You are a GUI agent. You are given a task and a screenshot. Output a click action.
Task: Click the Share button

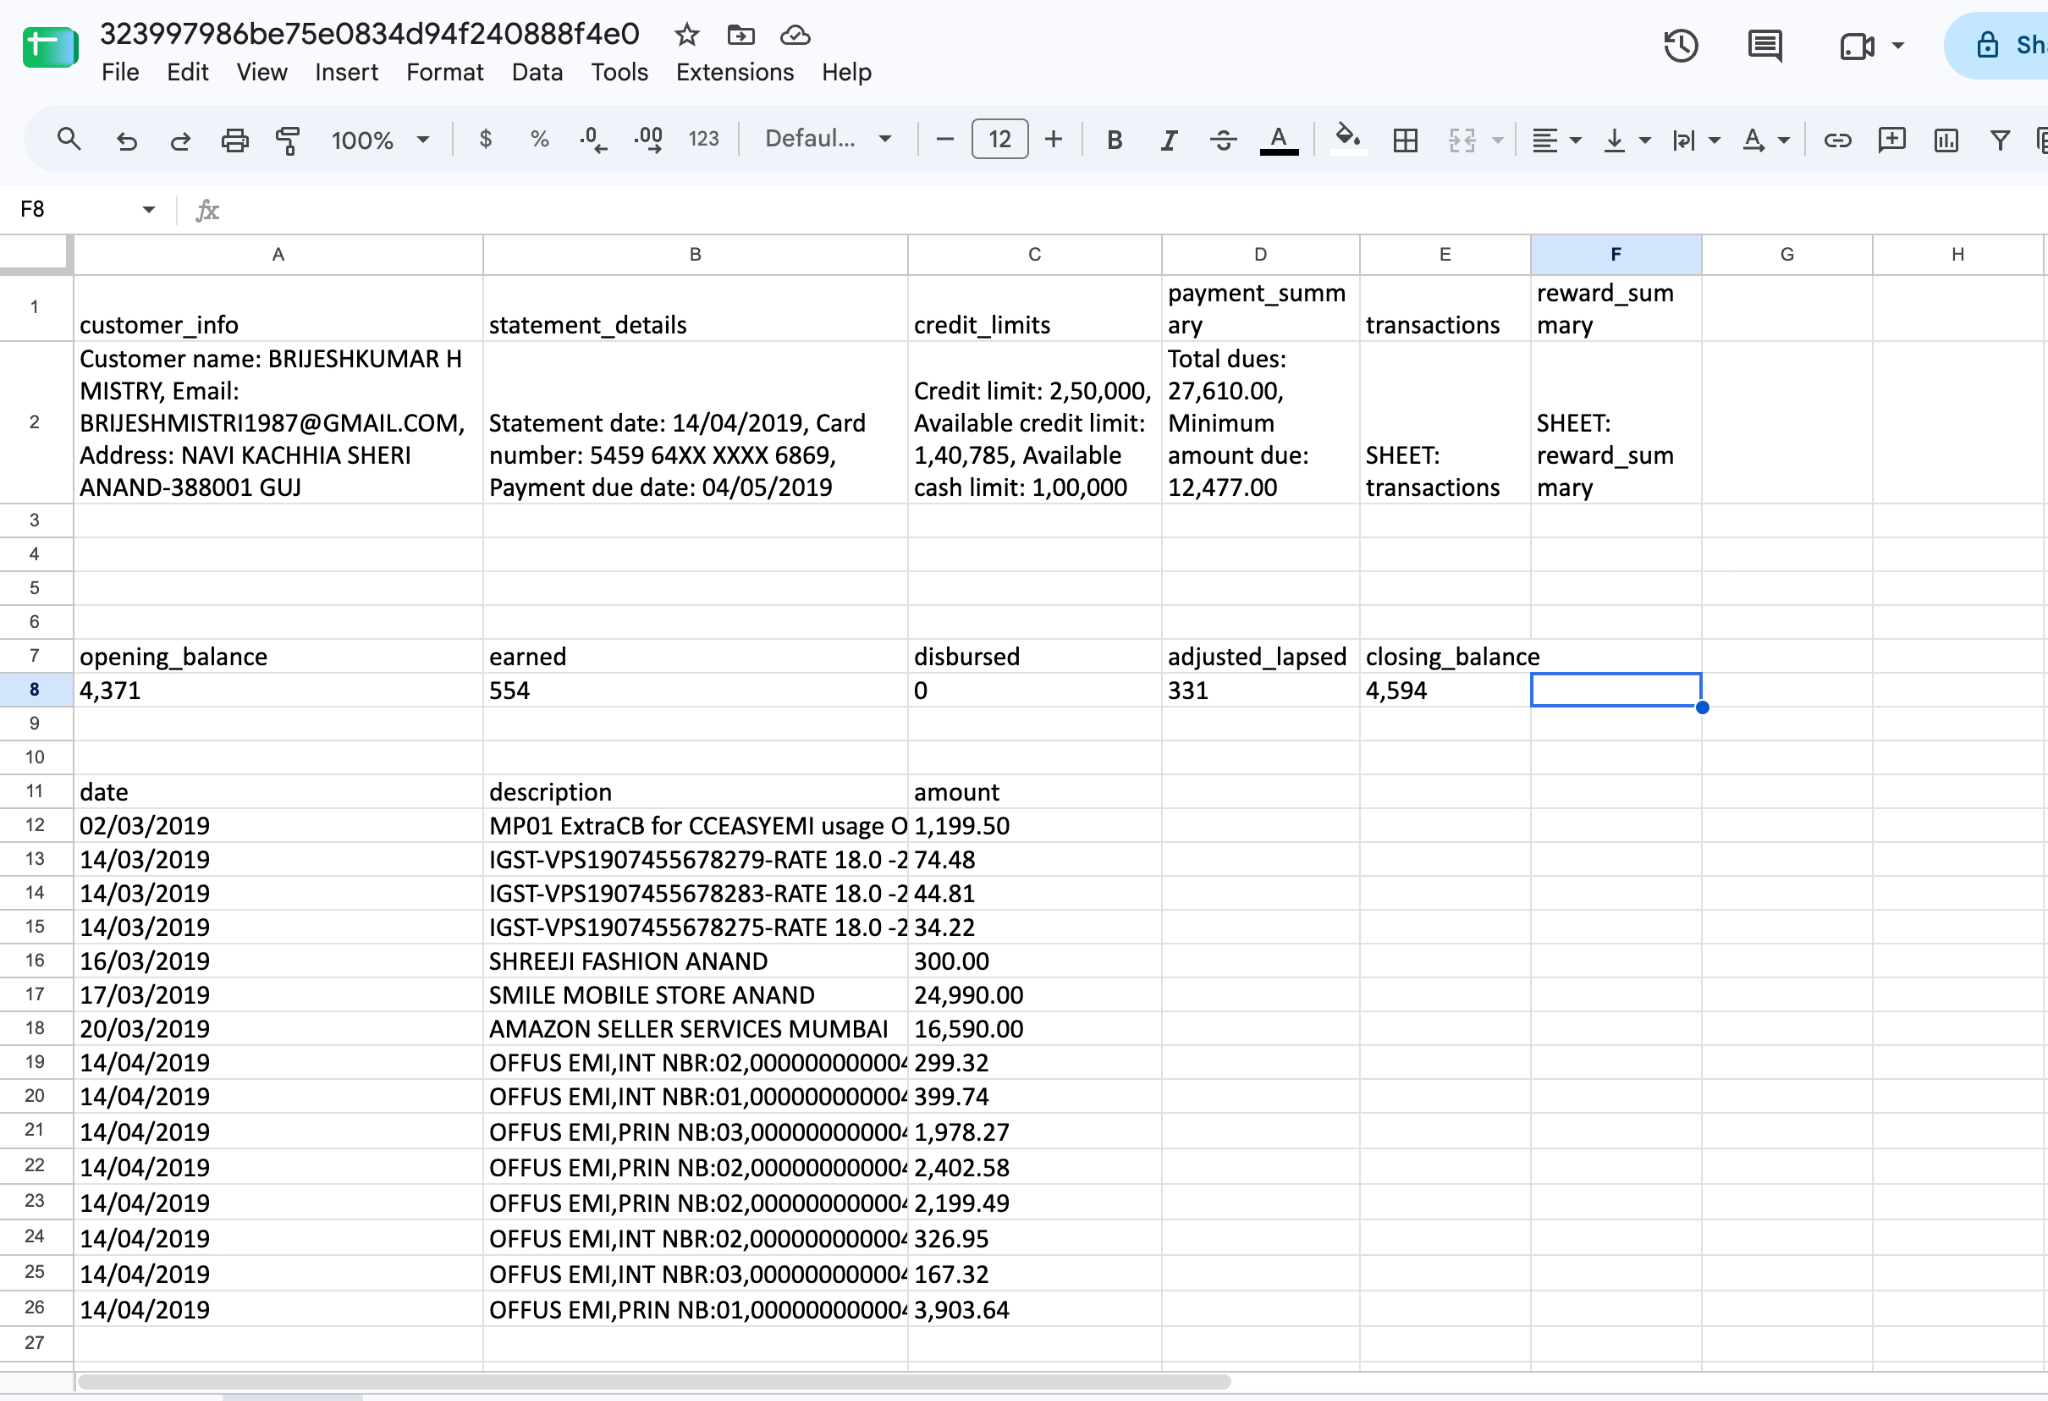(1998, 45)
